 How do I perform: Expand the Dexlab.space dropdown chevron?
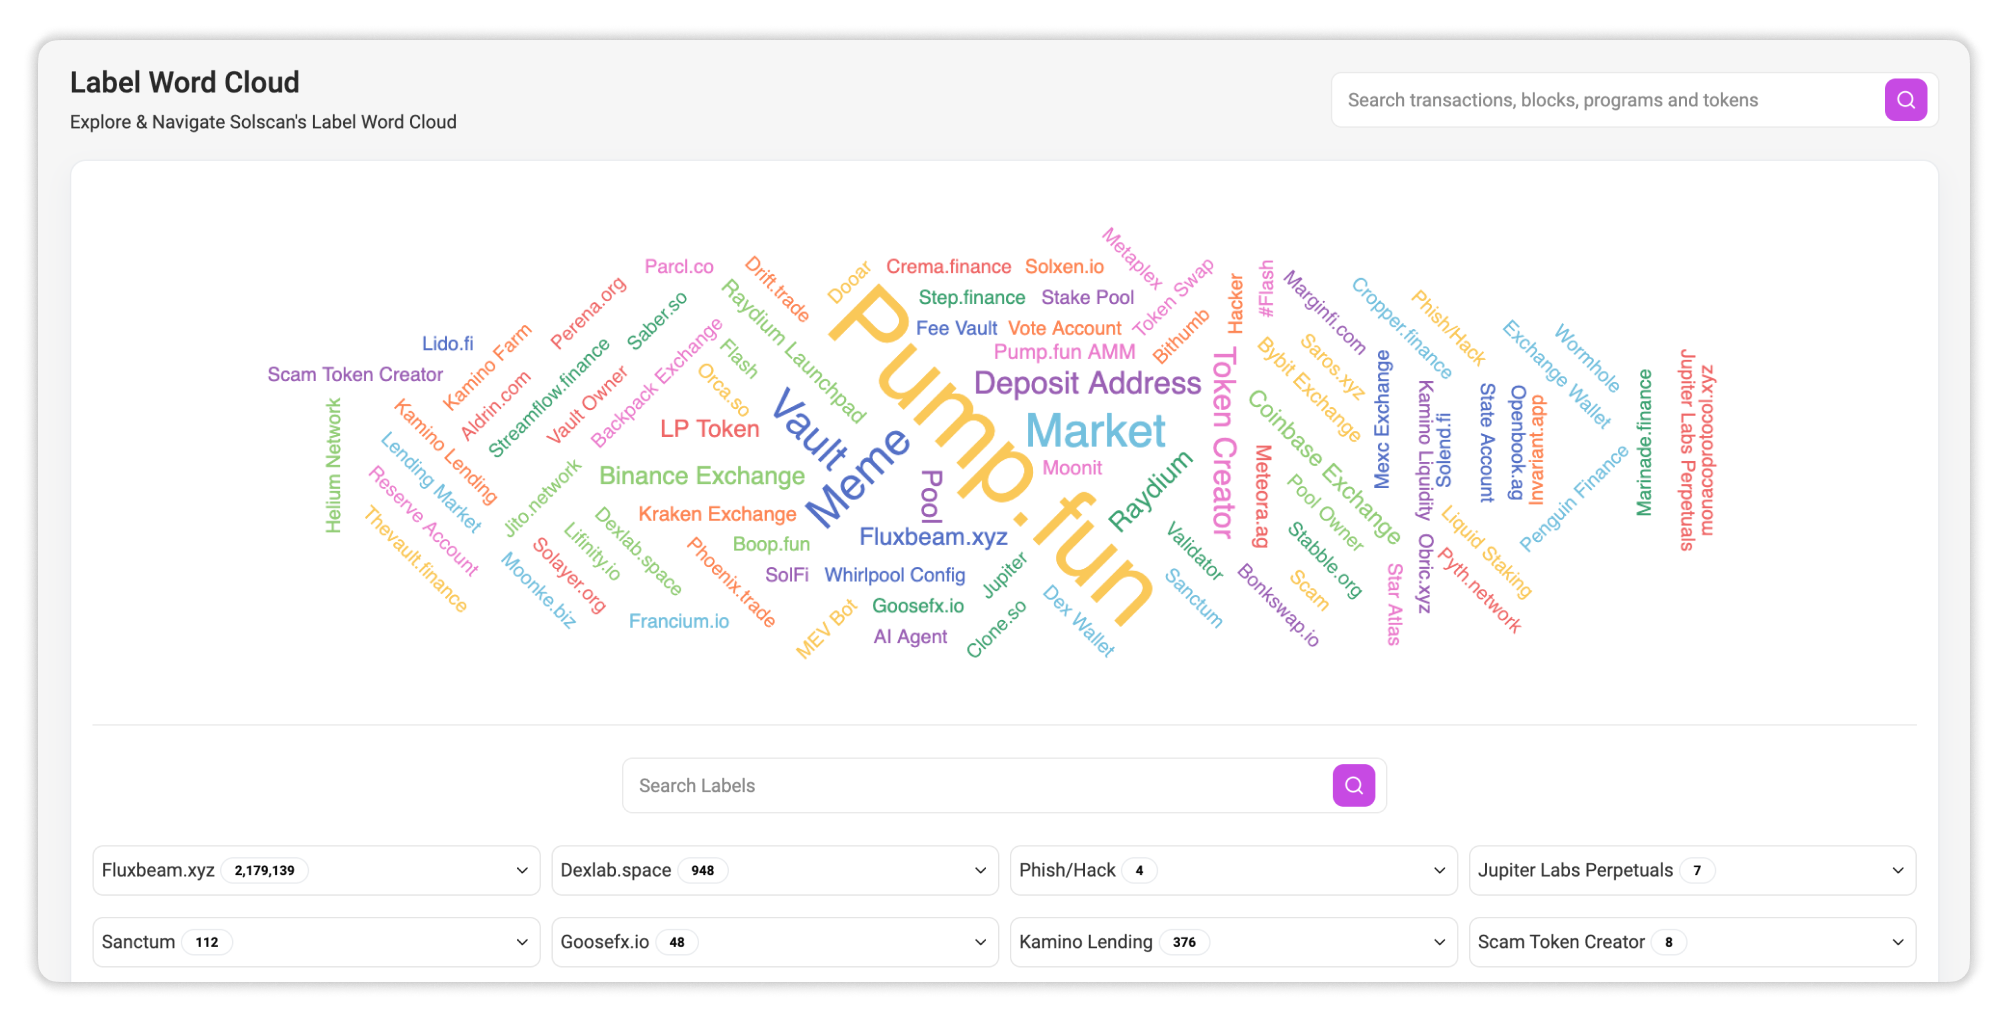[x=980, y=871]
